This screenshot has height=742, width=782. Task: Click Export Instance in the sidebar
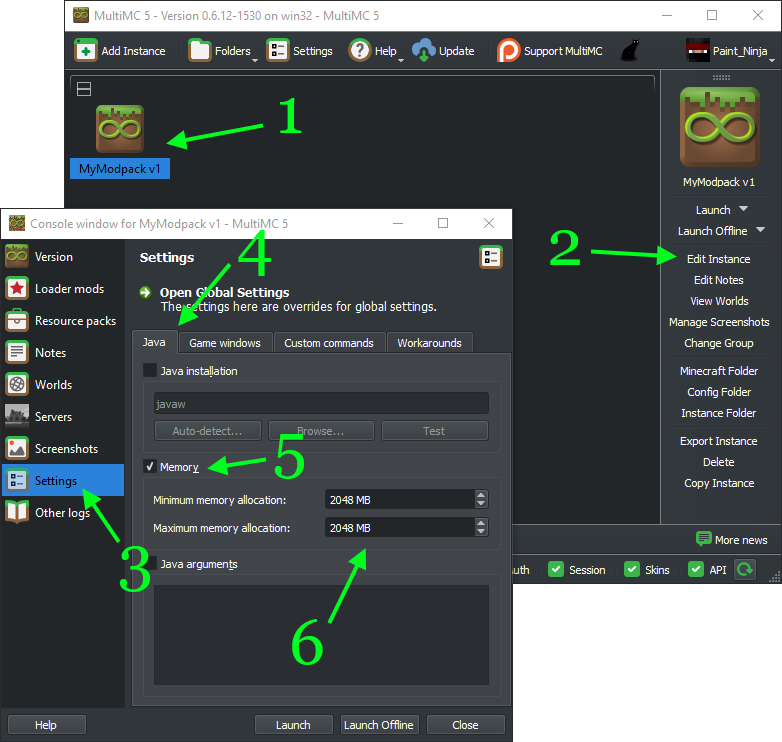(x=719, y=441)
